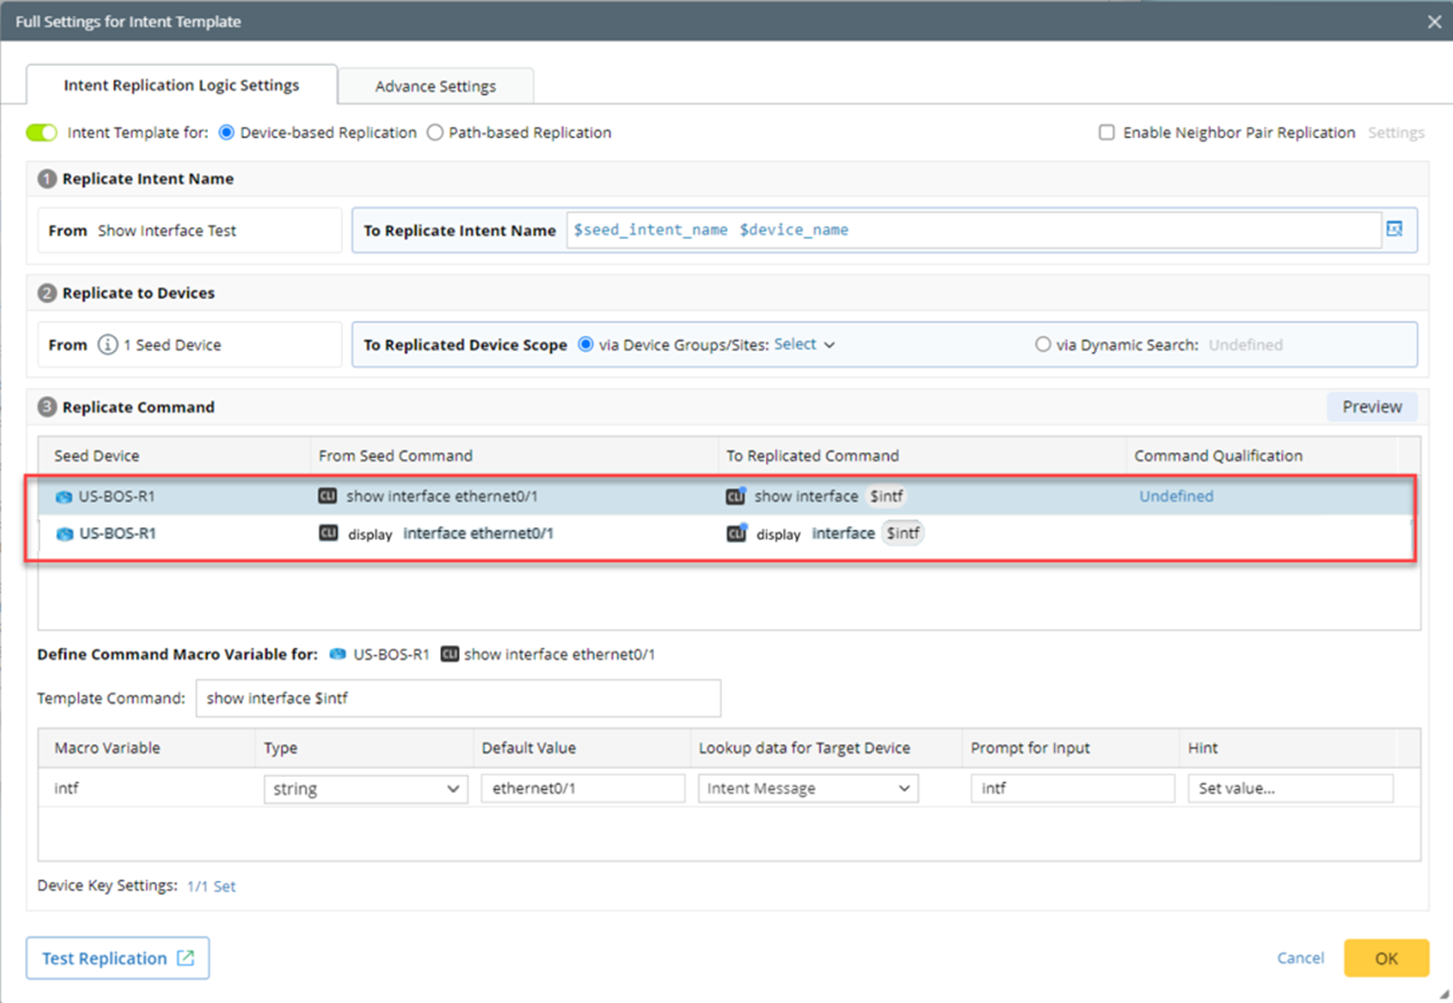Click CLI icon beside show interface ethernet0/1 seed command
The width and height of the screenshot is (1453, 1003).
(x=327, y=496)
